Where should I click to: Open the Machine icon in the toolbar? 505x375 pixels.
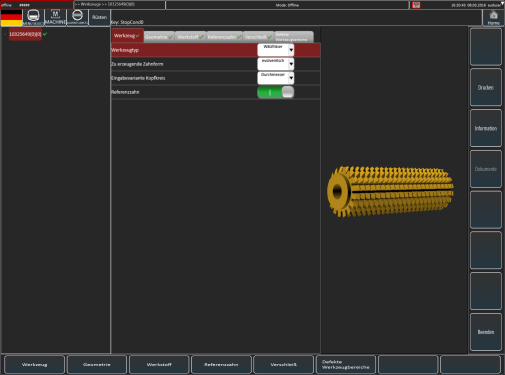point(55,17)
